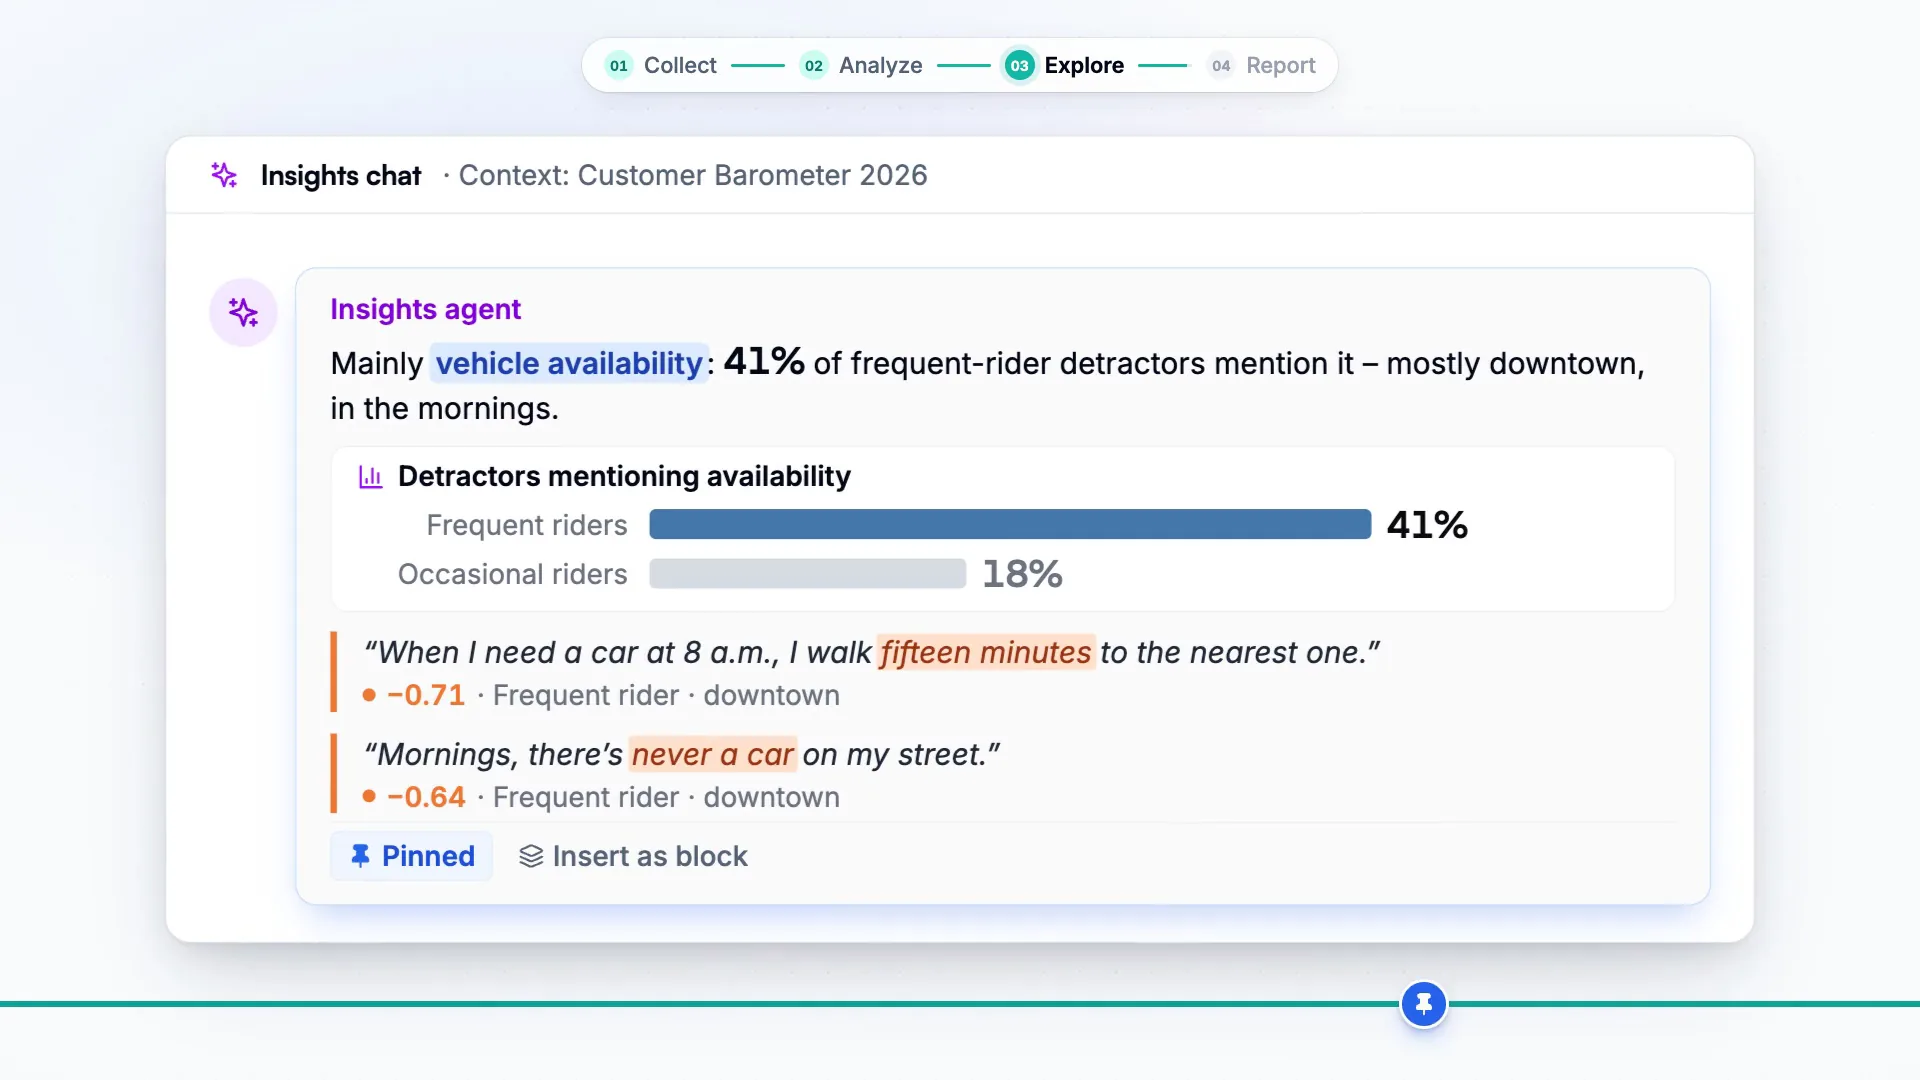Click the highlighted phrase fifteen minutes
Viewport: 1920px width, 1080px height.
click(x=986, y=653)
